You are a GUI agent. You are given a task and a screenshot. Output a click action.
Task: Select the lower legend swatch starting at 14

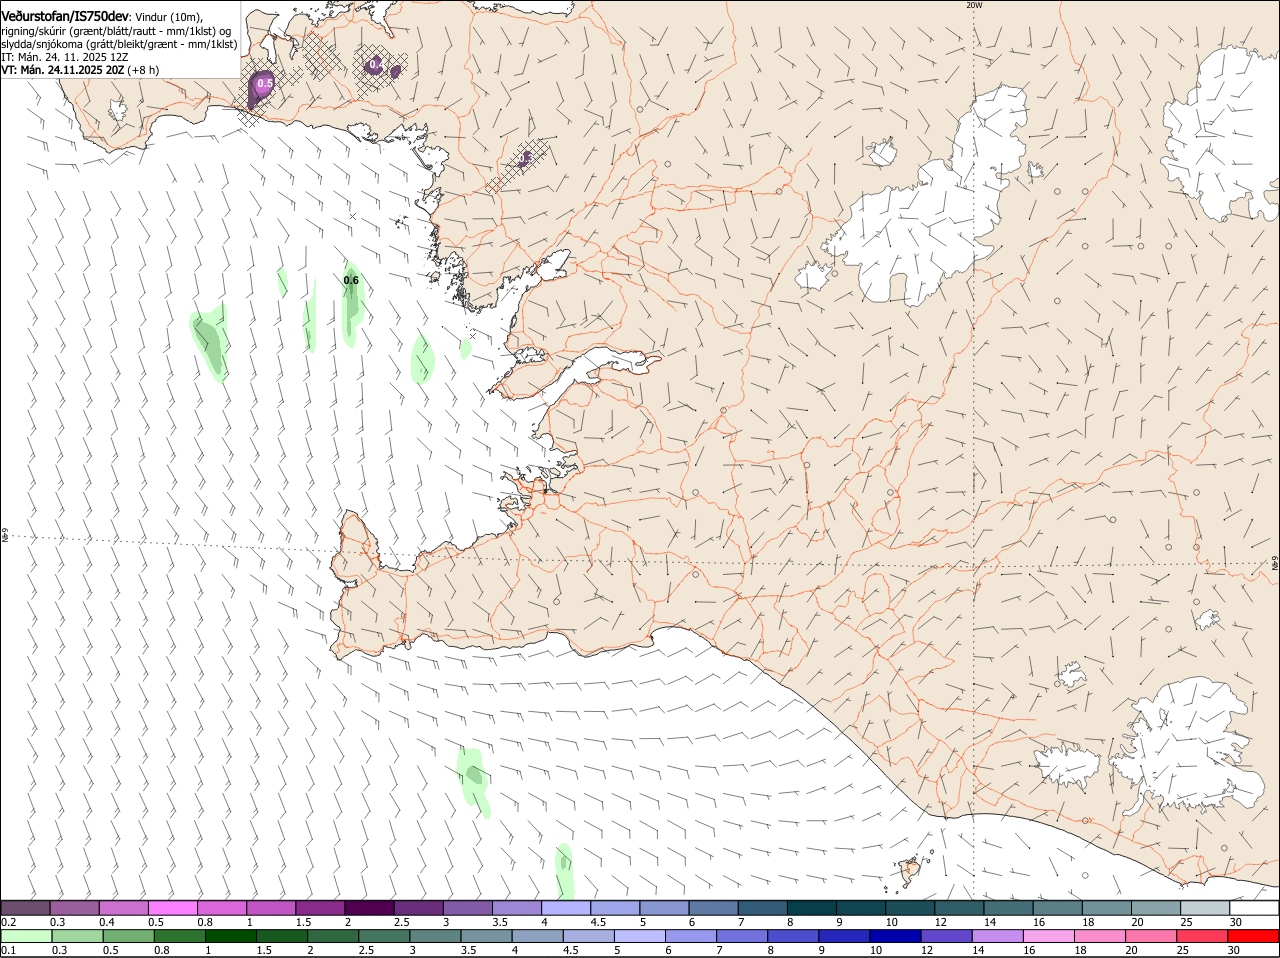tap(997, 936)
